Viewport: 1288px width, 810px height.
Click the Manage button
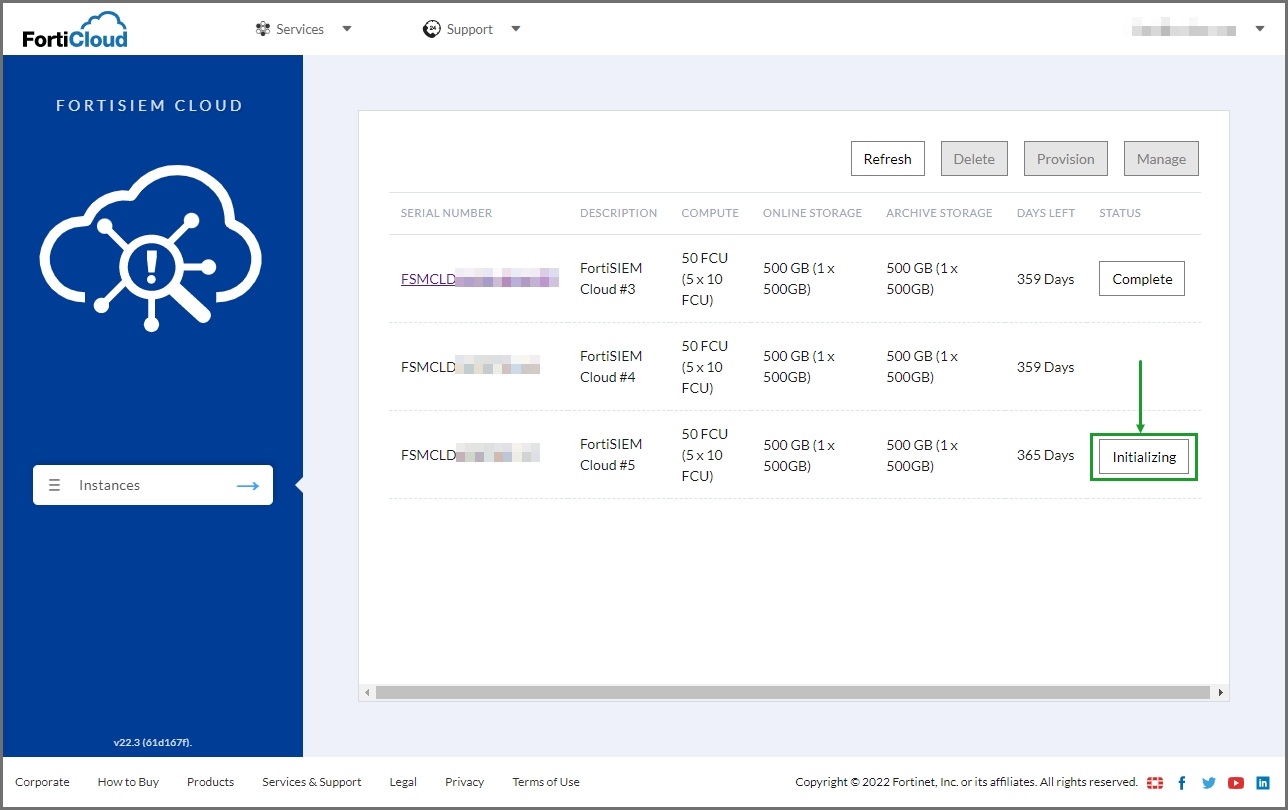pyautogui.click(x=1161, y=159)
